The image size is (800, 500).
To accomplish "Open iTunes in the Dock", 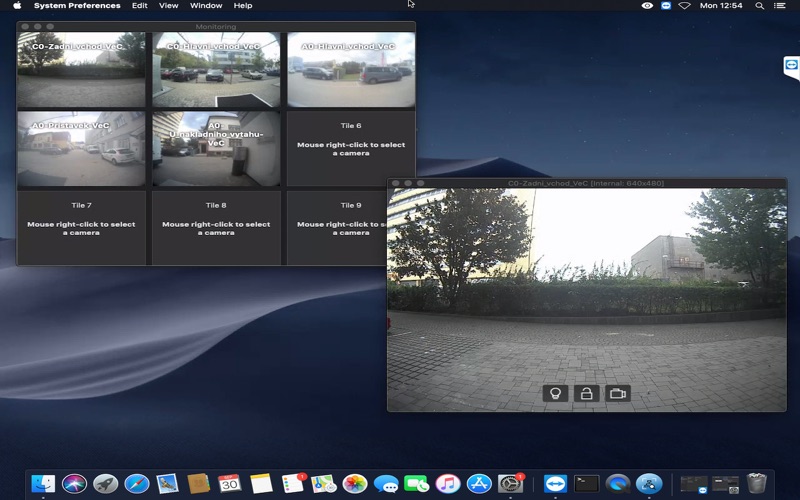I will (448, 483).
